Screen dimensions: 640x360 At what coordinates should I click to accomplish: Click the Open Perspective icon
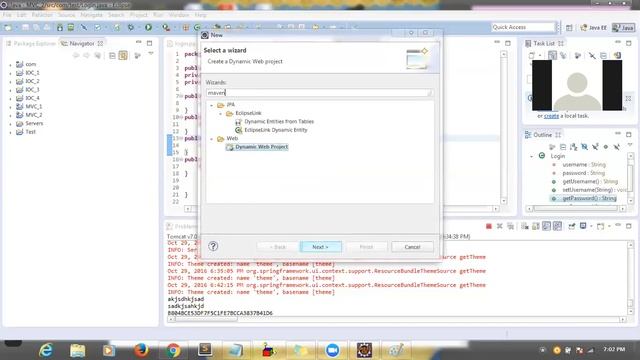coord(569,28)
